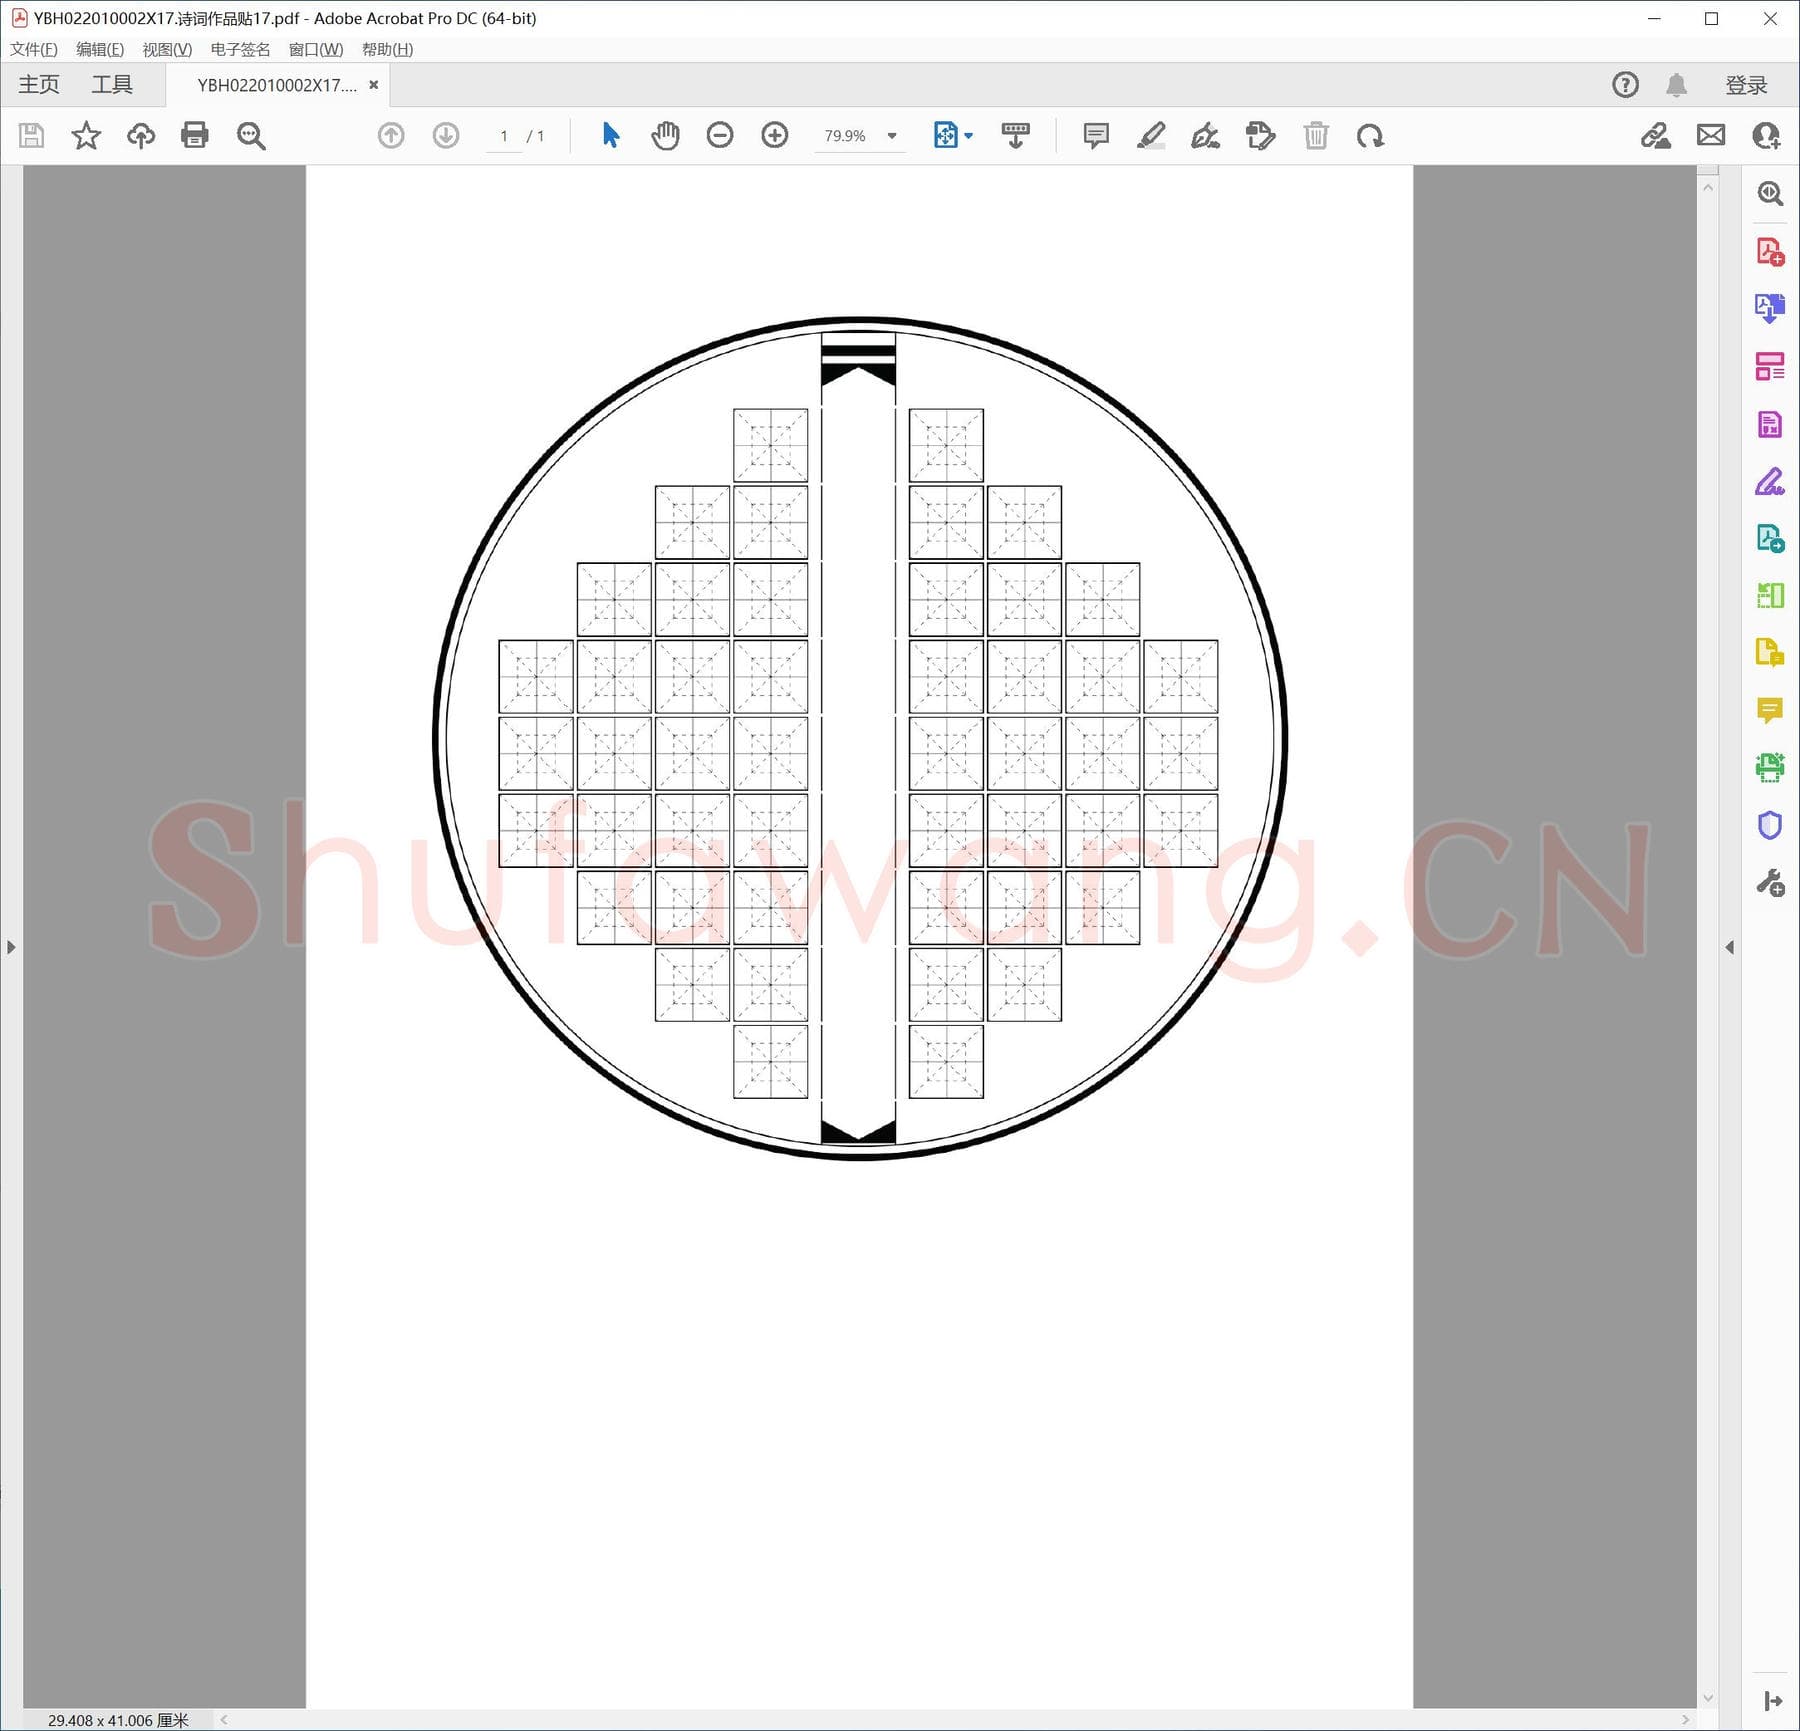The width and height of the screenshot is (1800, 1731).
Task: Delete with the trash icon
Action: [1316, 135]
